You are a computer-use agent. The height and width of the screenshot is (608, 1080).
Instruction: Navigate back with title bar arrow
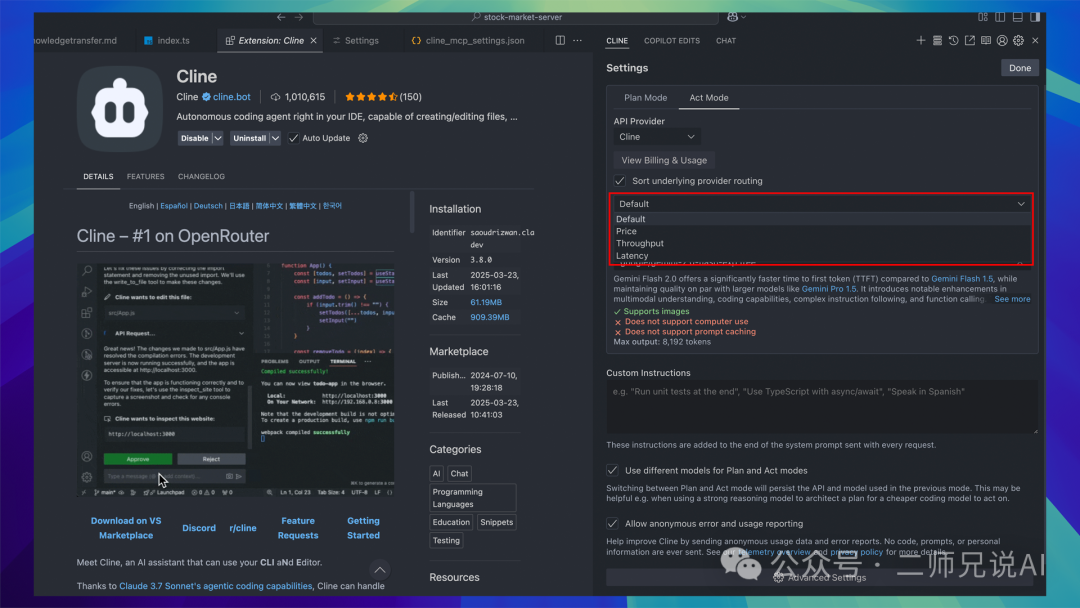click(x=281, y=17)
